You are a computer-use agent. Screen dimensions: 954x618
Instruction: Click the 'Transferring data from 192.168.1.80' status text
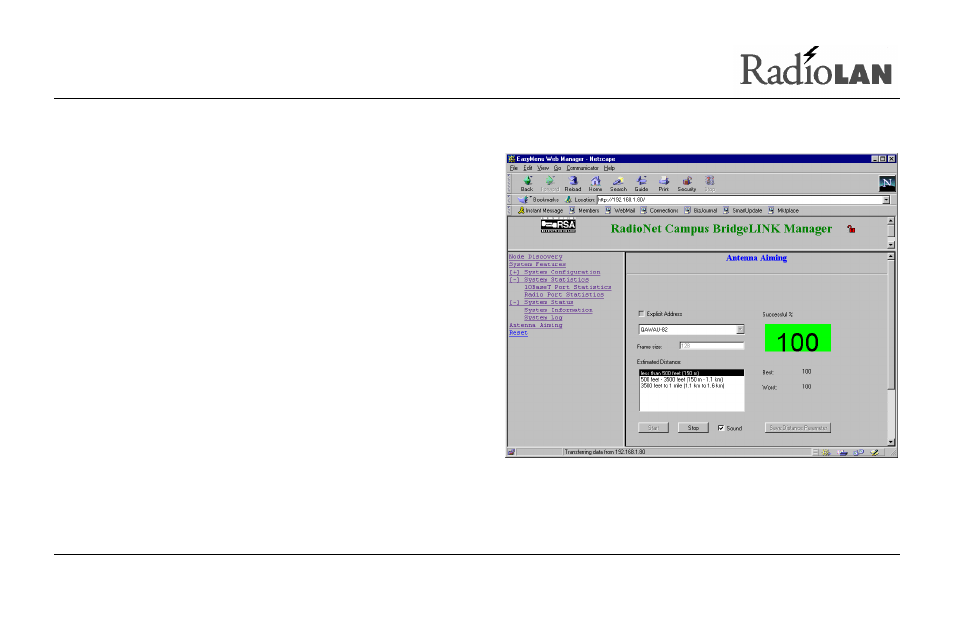(605, 453)
